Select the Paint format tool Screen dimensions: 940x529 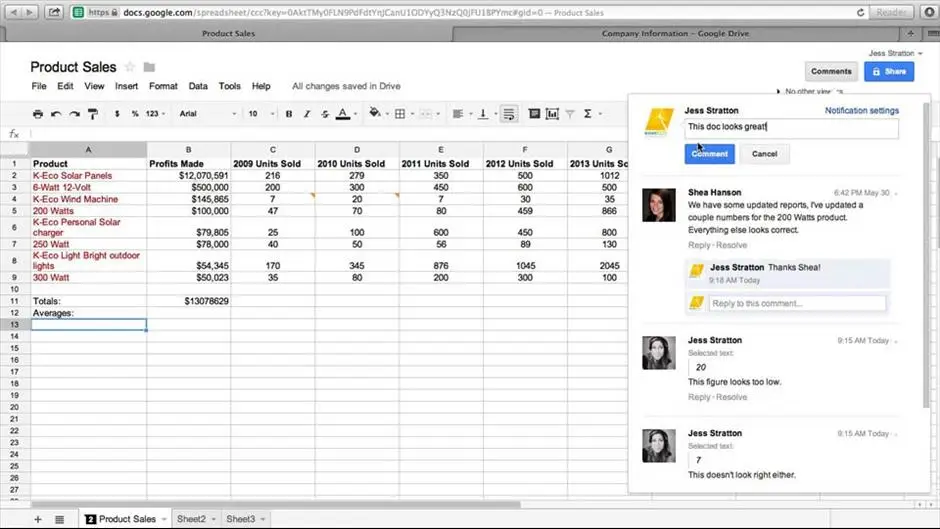click(x=93, y=113)
